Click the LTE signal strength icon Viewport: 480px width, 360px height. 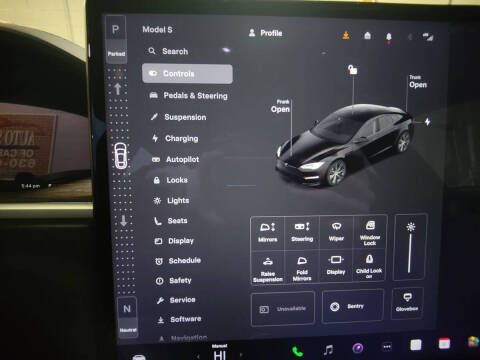pos(428,37)
